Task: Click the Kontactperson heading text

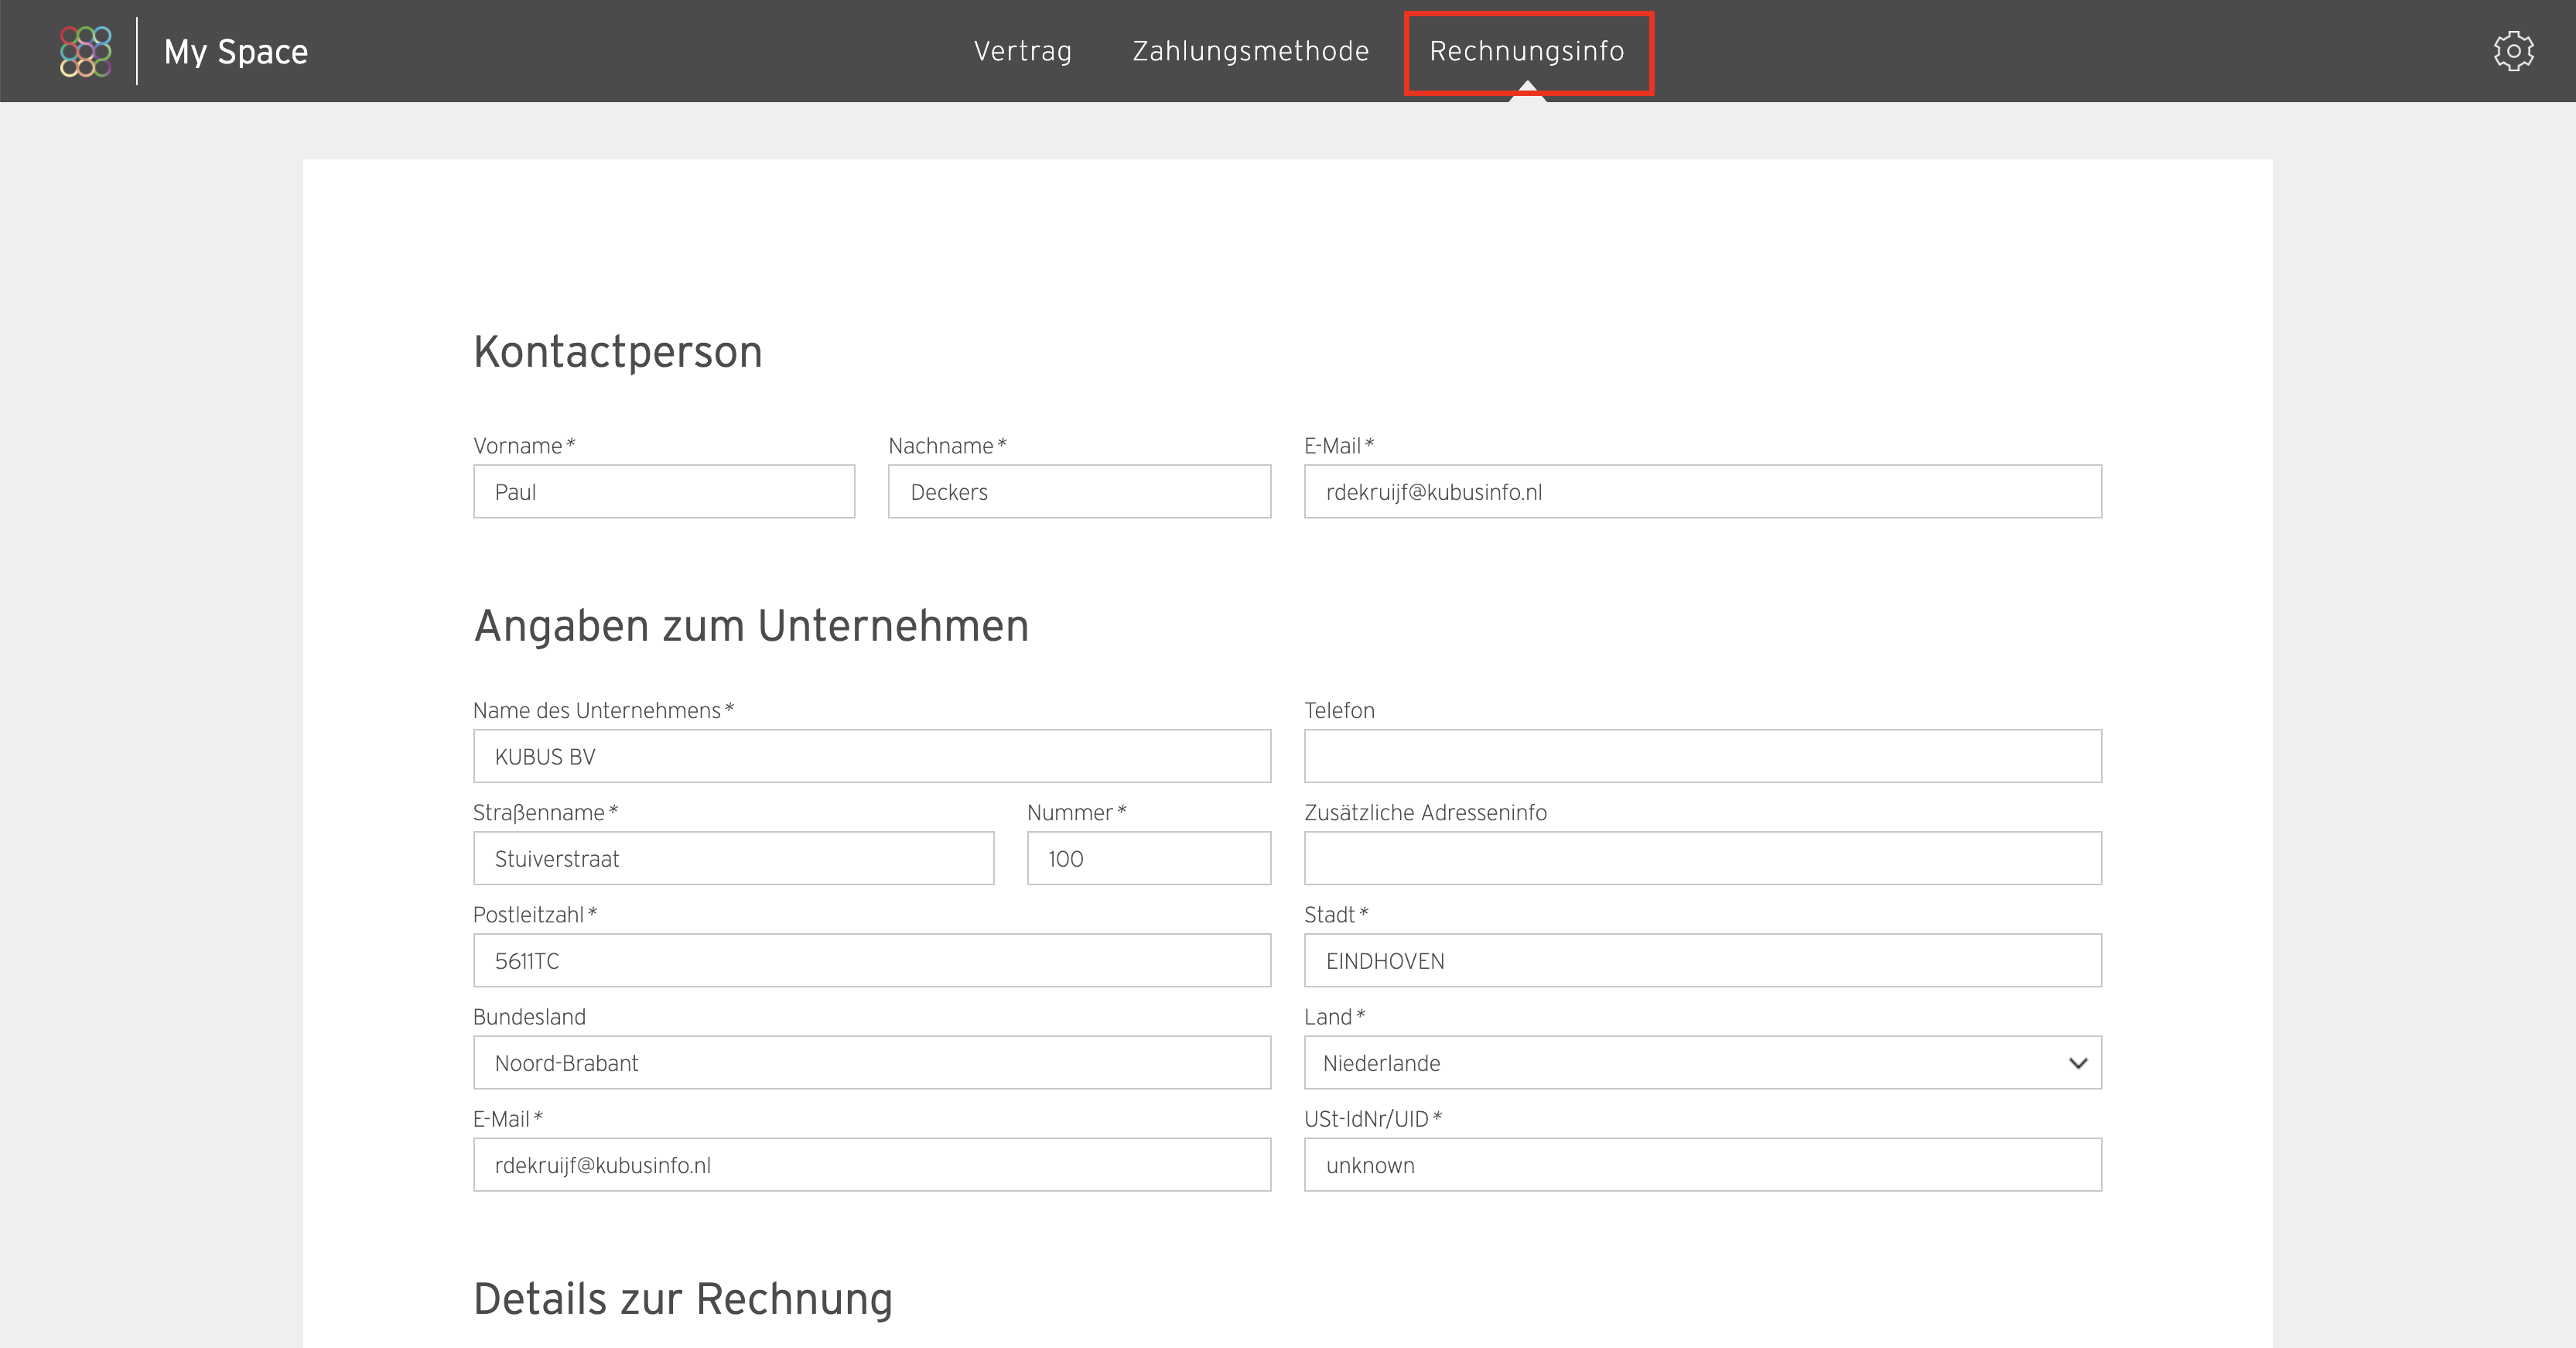Action: pos(618,352)
